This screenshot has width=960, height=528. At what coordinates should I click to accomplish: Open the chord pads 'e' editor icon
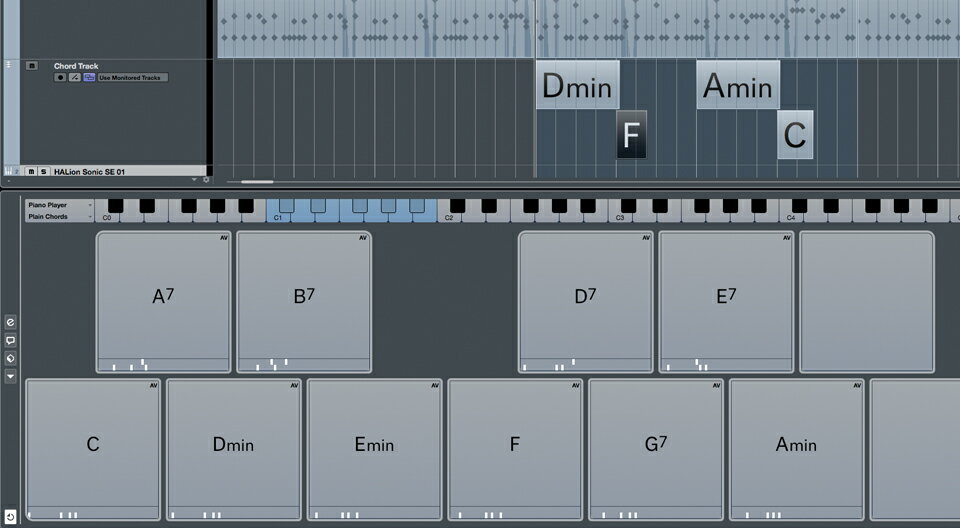pyautogui.click(x=10, y=322)
